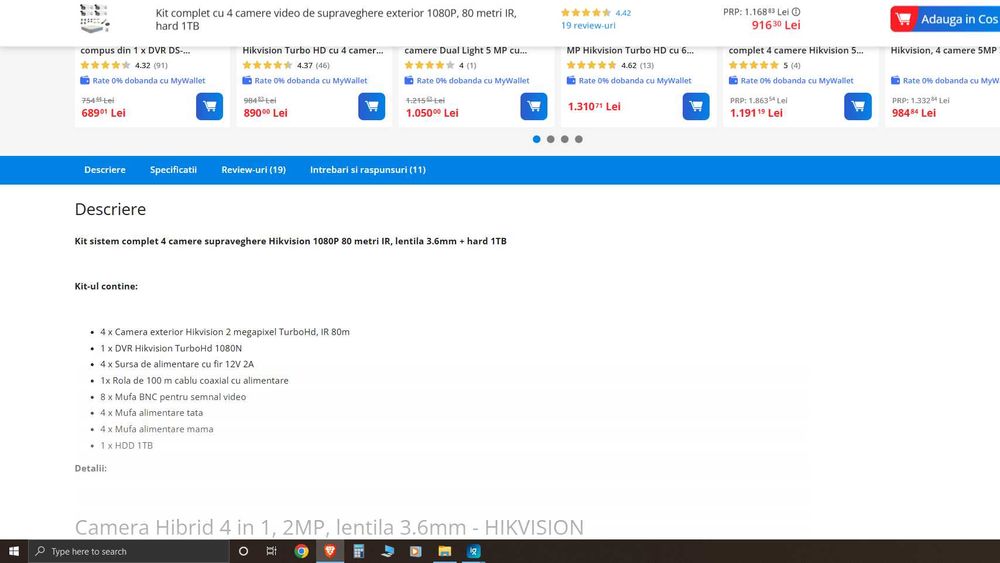
Task: Click the 5 (4) star rating
Action: pyautogui.click(x=764, y=65)
